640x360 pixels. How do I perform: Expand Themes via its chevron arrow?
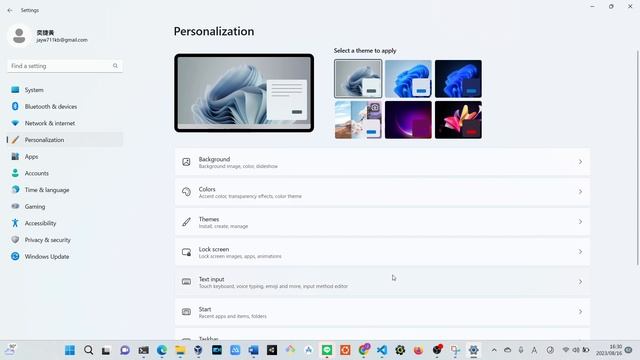point(580,222)
